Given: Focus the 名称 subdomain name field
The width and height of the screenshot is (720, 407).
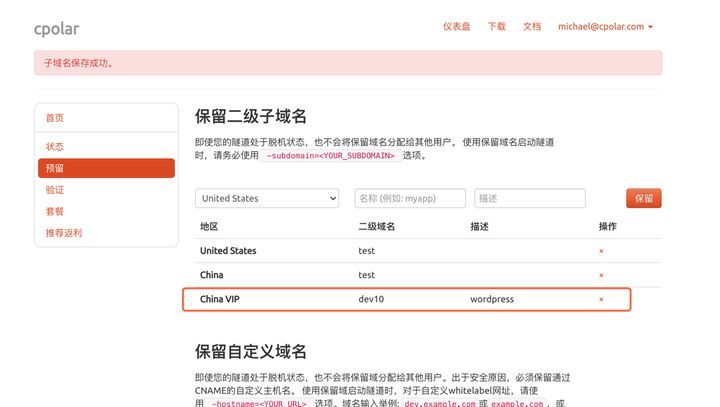Looking at the screenshot, I should click(410, 198).
